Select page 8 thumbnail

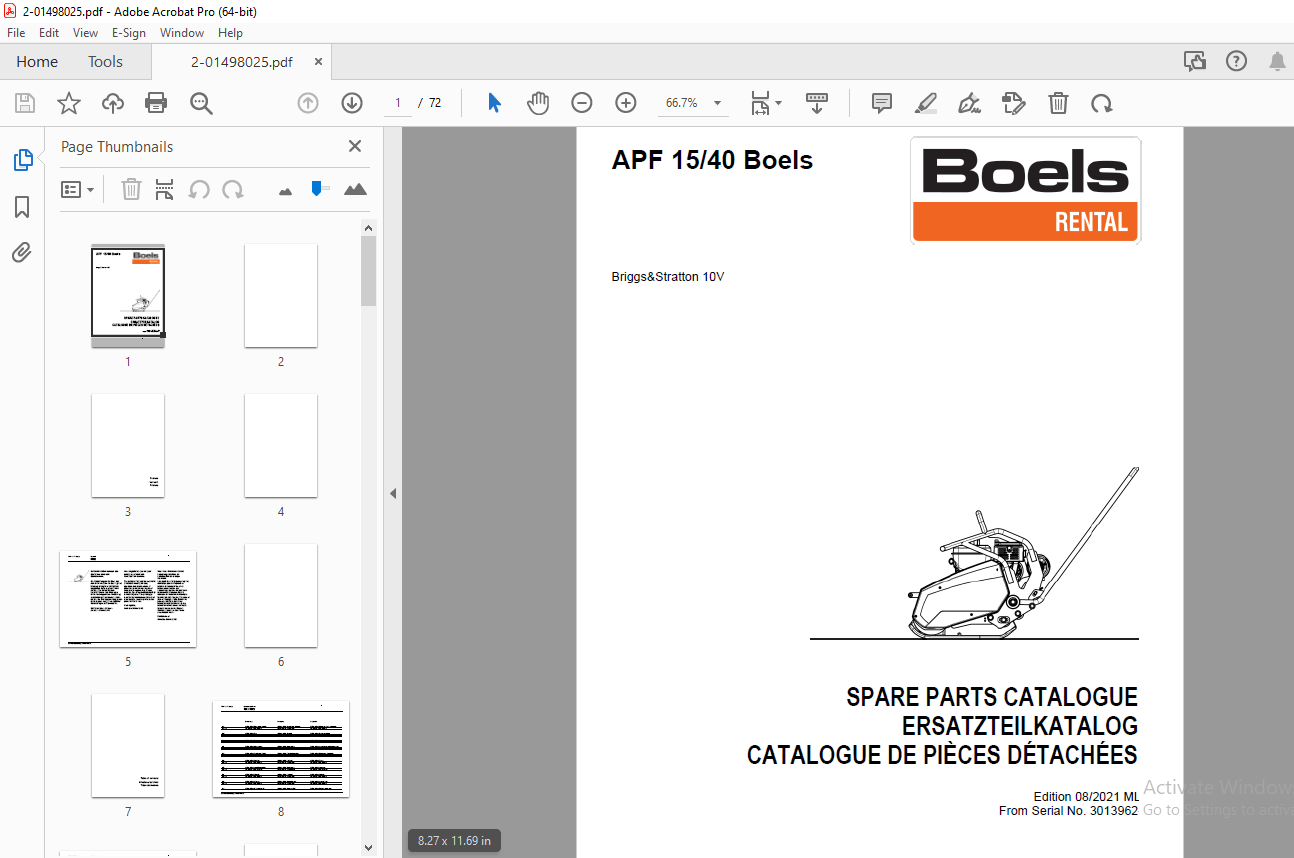point(281,749)
